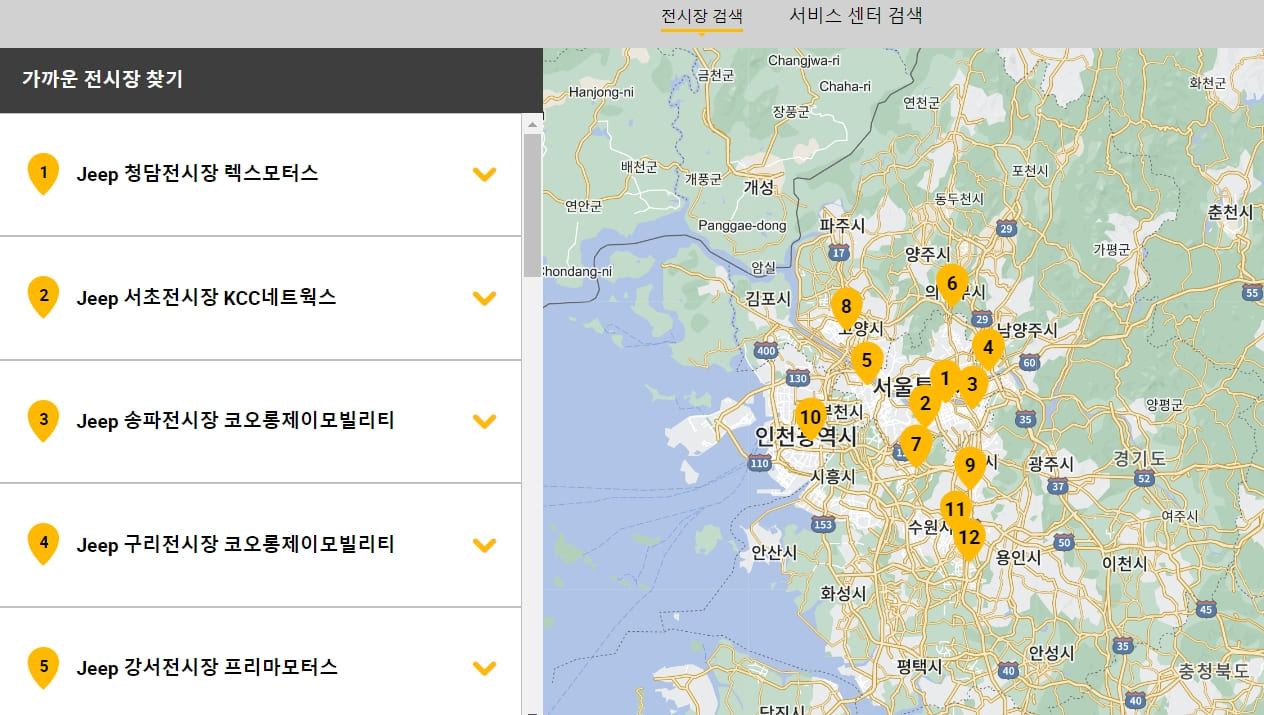Viewport: 1264px width, 715px height.
Task: Click the 여주시 map label
Action: point(1180,516)
